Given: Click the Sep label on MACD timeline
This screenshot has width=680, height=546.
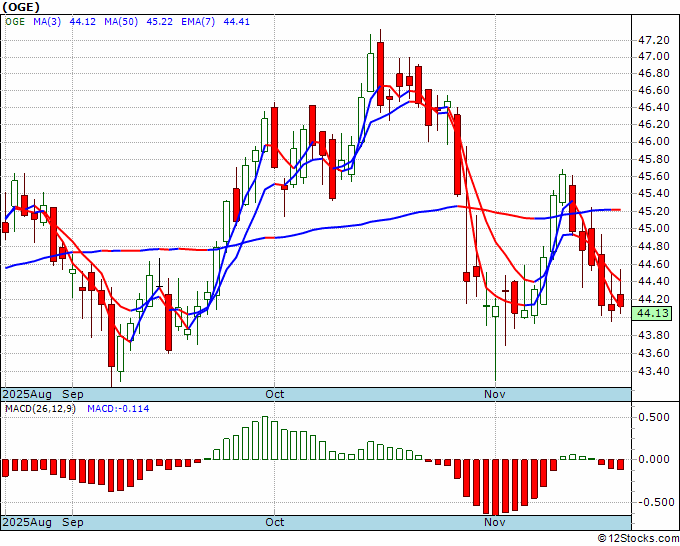Looking at the screenshot, I should (x=72, y=522).
